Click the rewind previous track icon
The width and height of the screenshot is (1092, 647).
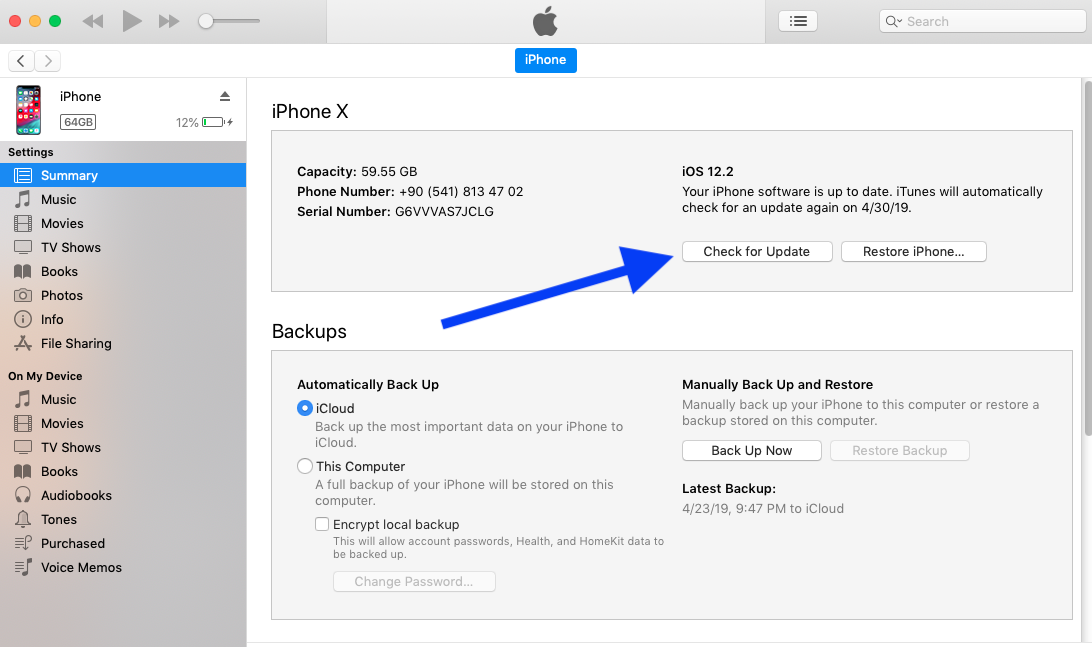tap(93, 22)
